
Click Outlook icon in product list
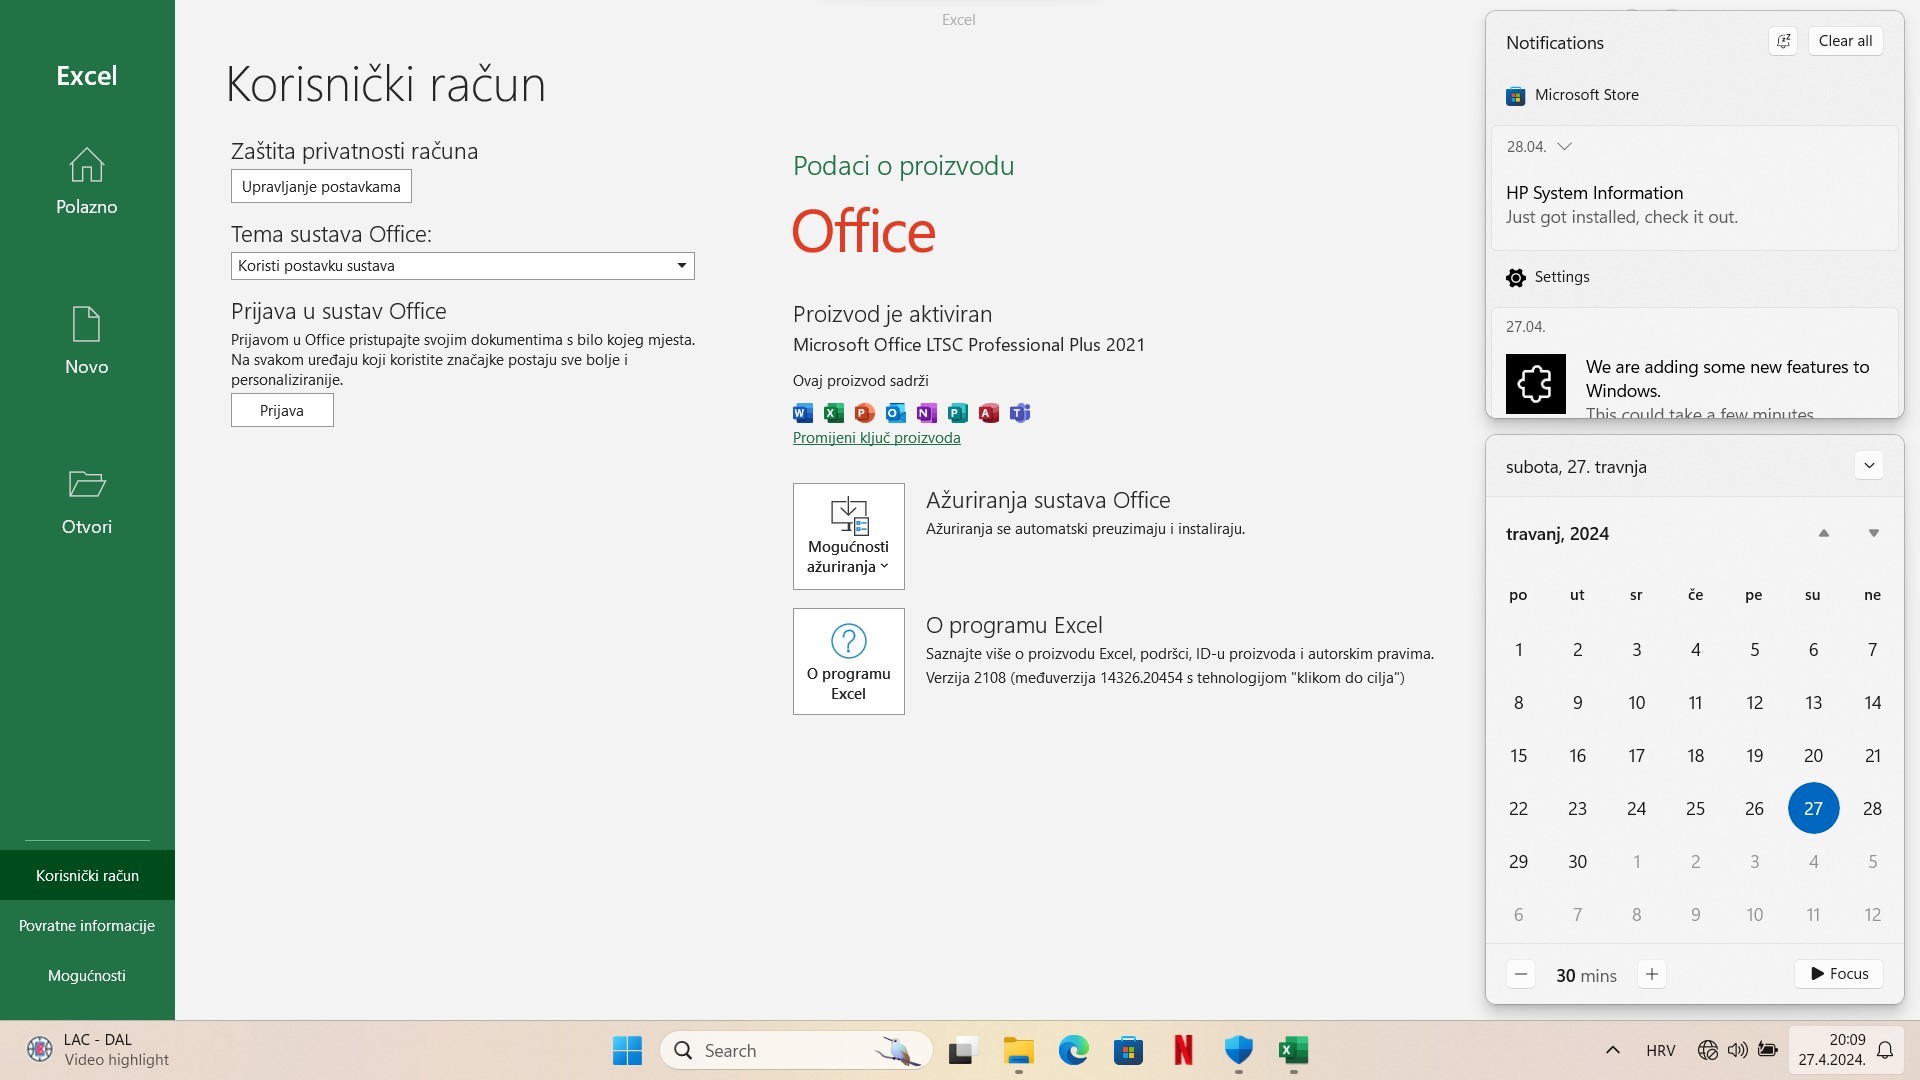tap(896, 412)
